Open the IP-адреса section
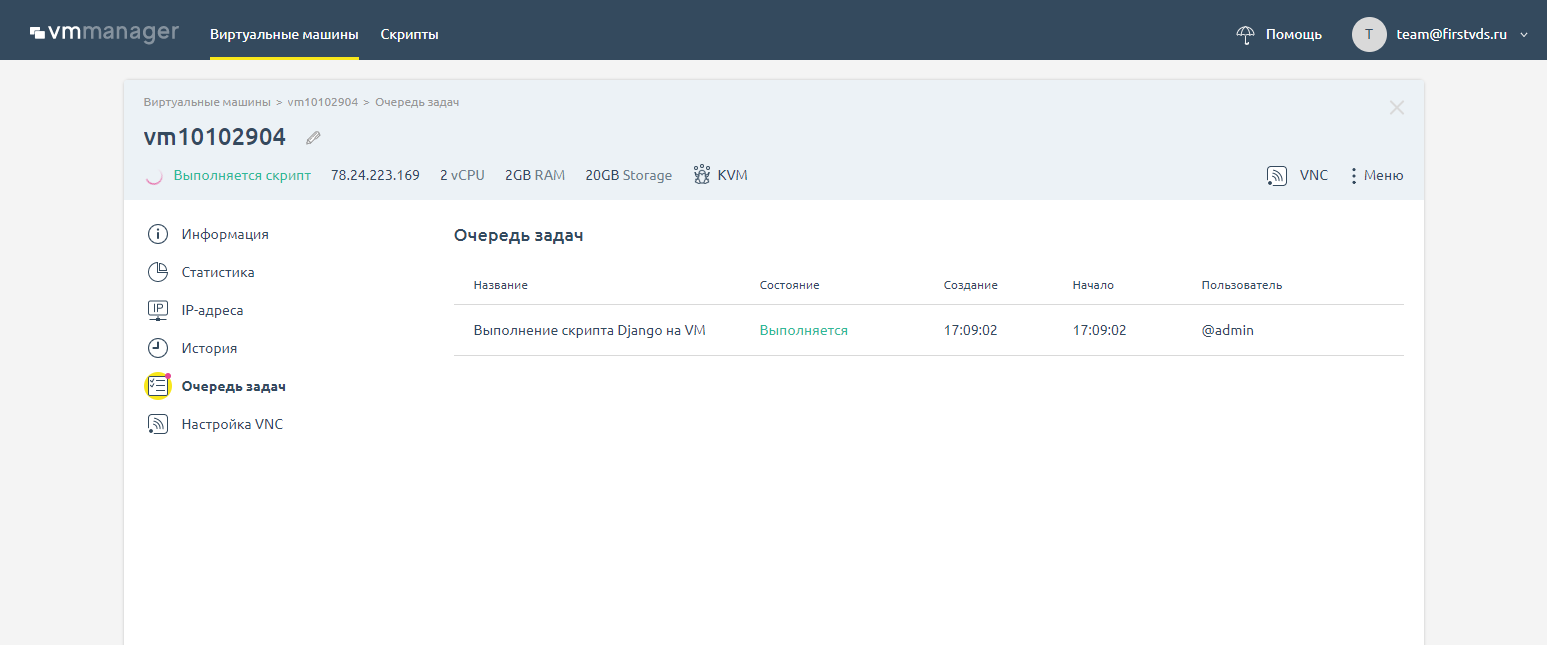 click(x=212, y=310)
